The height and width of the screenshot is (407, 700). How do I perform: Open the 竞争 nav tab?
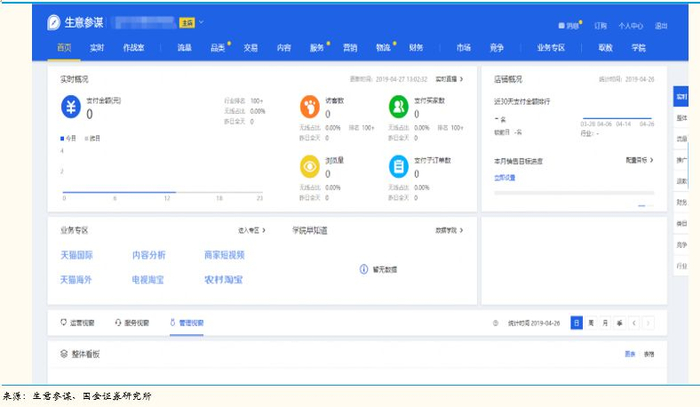coord(497,47)
